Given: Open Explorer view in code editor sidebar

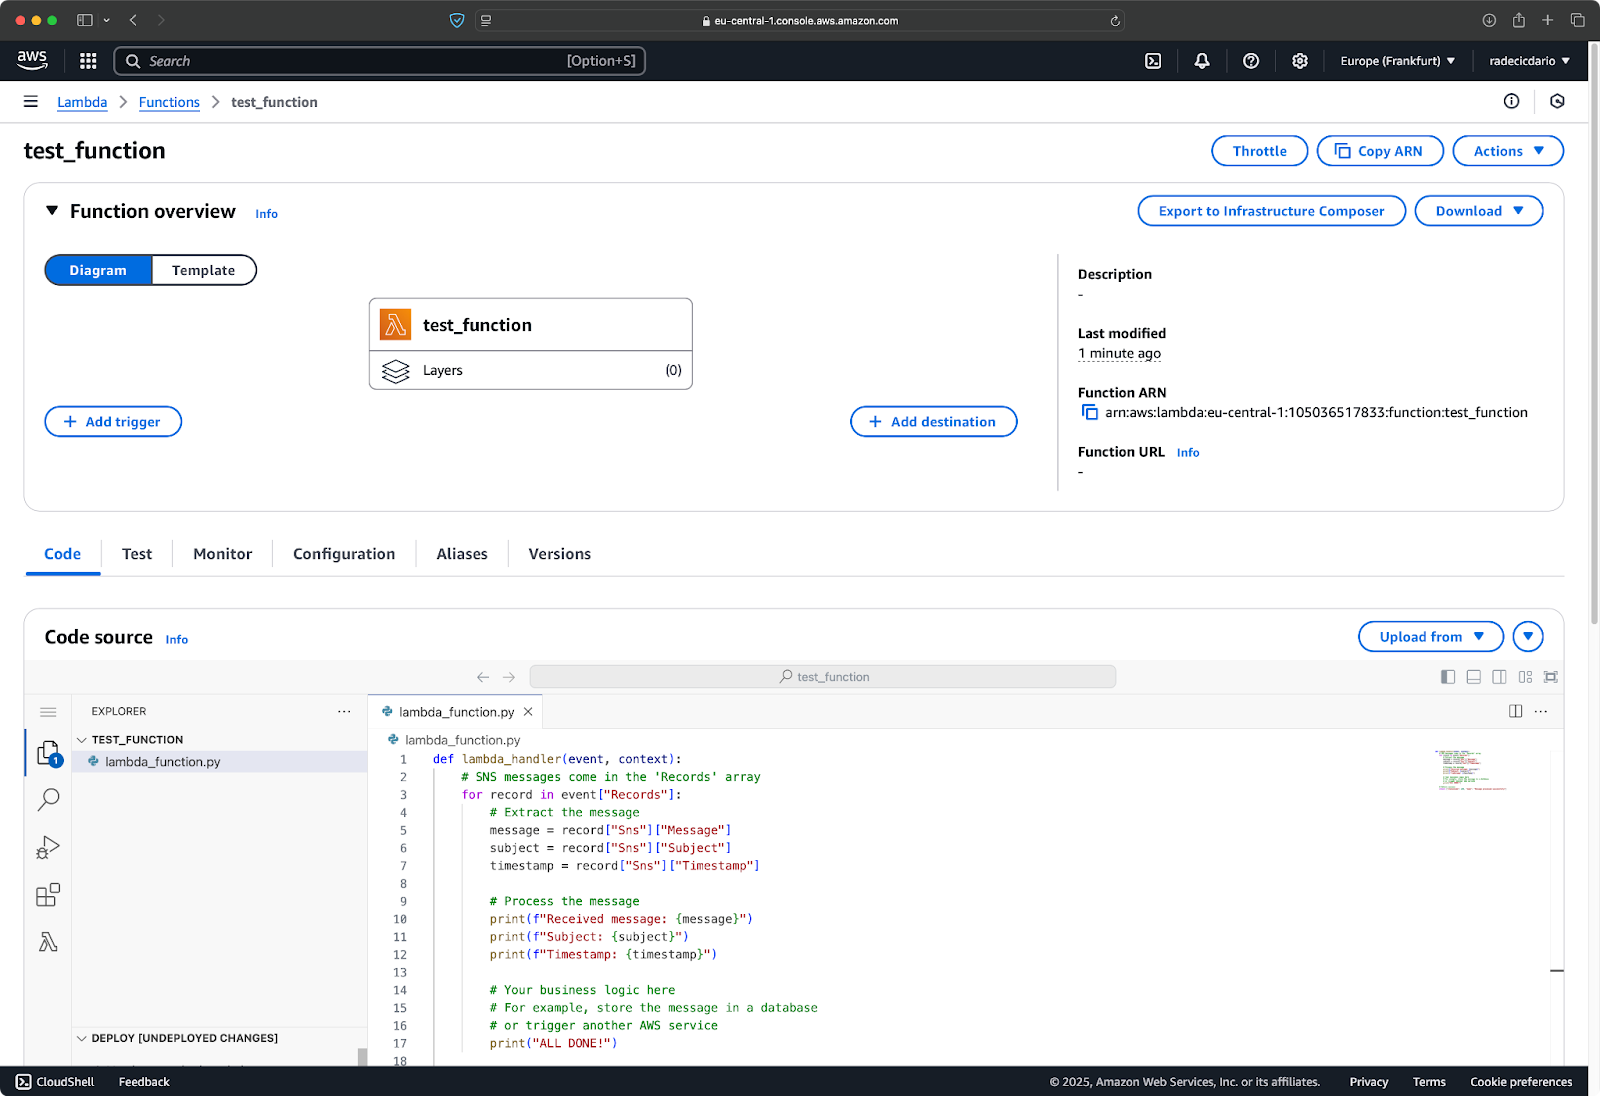Looking at the screenshot, I should (48, 753).
